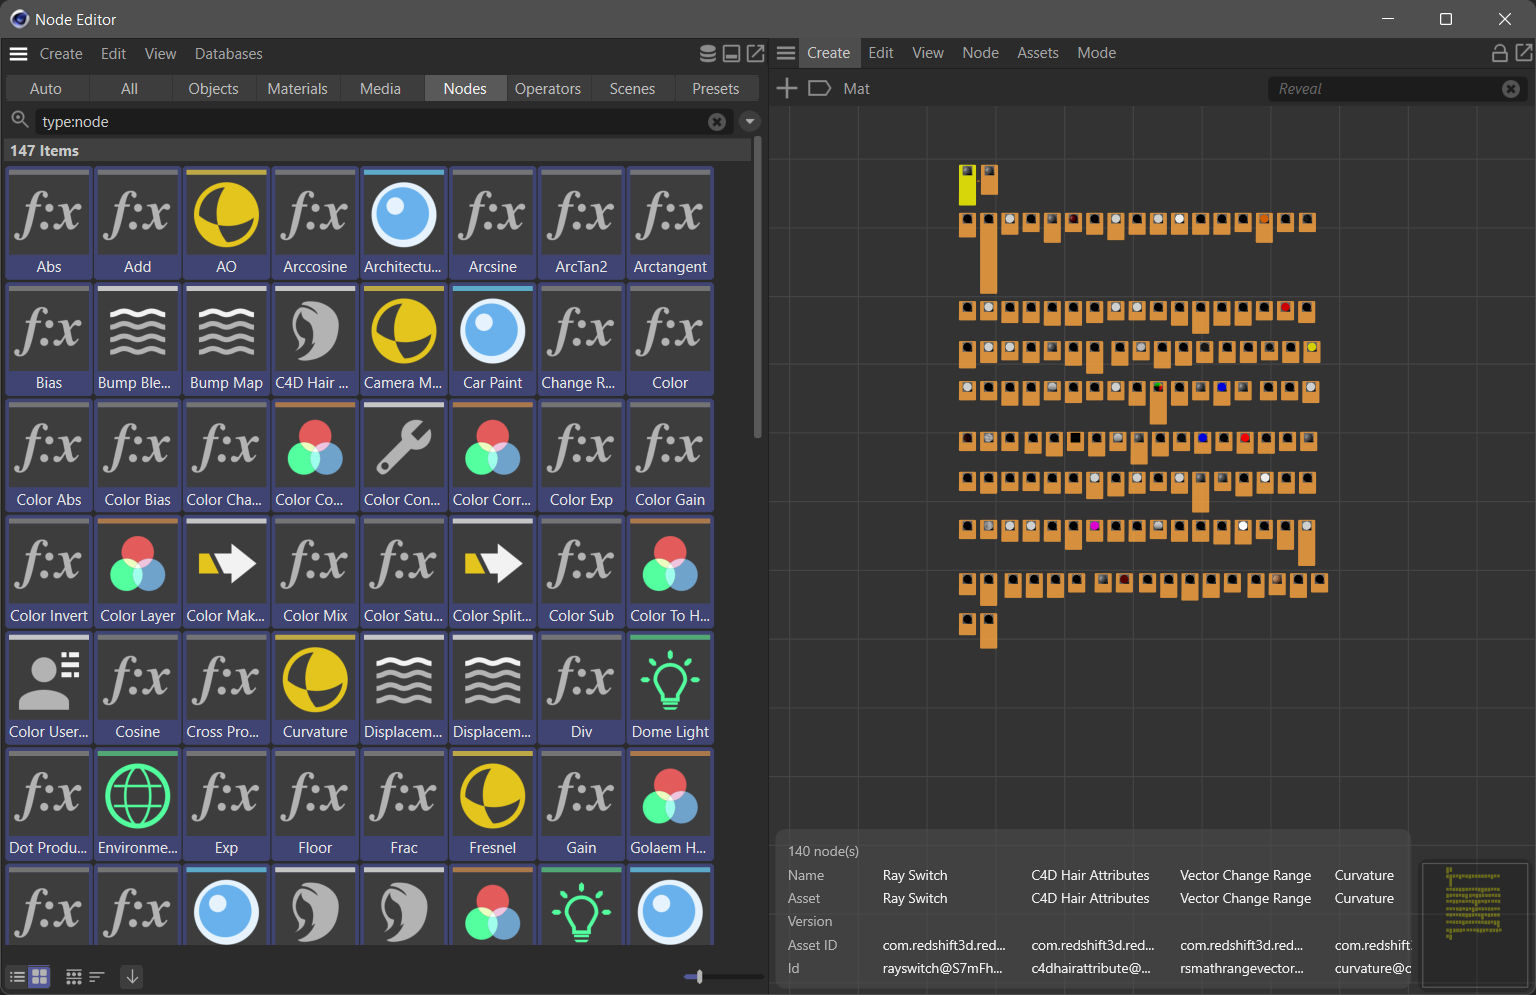Open the Node menu in node editor
Image resolution: width=1536 pixels, height=995 pixels.
click(981, 53)
